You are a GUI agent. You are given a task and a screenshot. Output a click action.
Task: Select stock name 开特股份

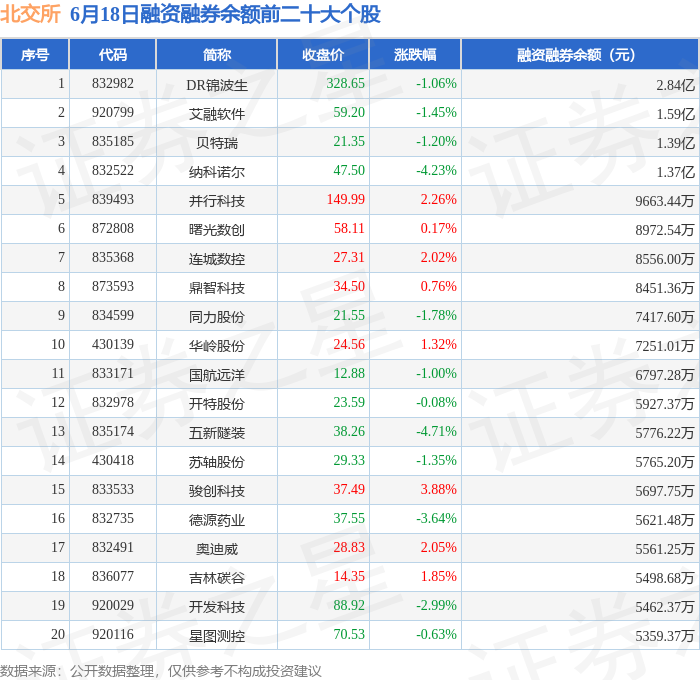[217, 404]
